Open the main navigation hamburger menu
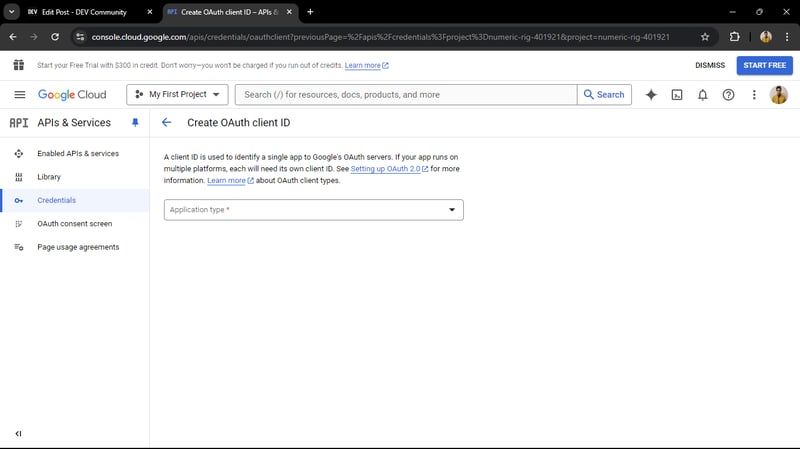The width and height of the screenshot is (800, 449). [19, 94]
